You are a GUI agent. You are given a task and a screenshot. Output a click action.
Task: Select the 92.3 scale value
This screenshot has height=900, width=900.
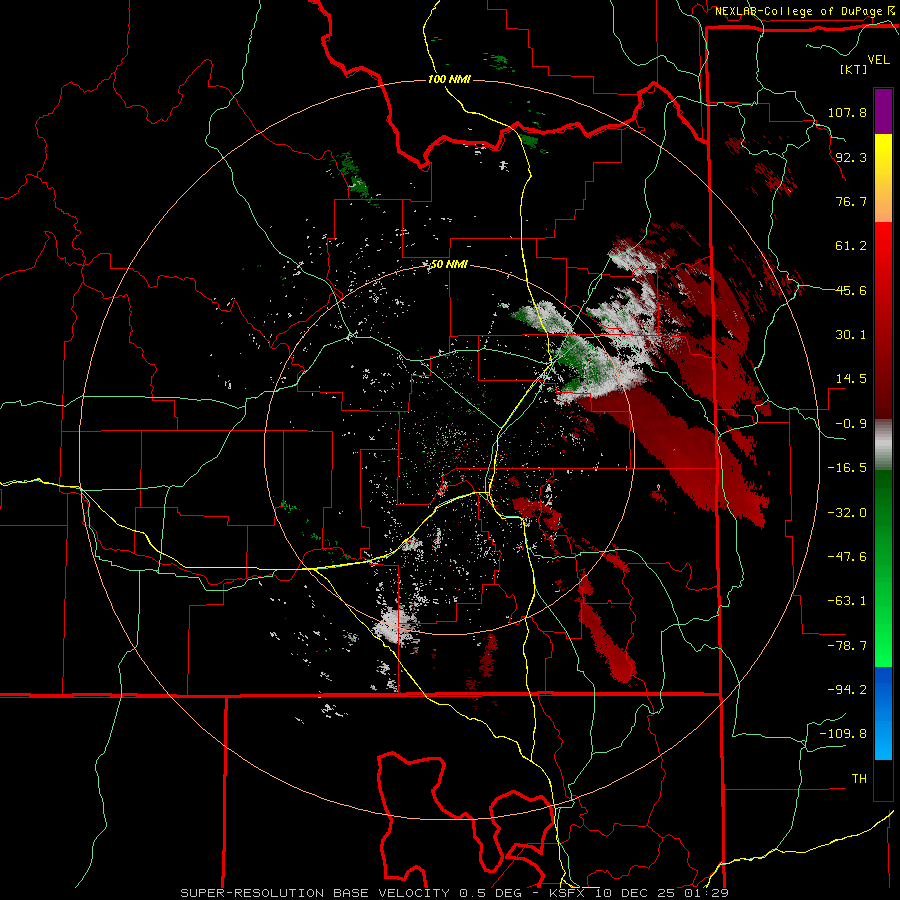point(851,157)
